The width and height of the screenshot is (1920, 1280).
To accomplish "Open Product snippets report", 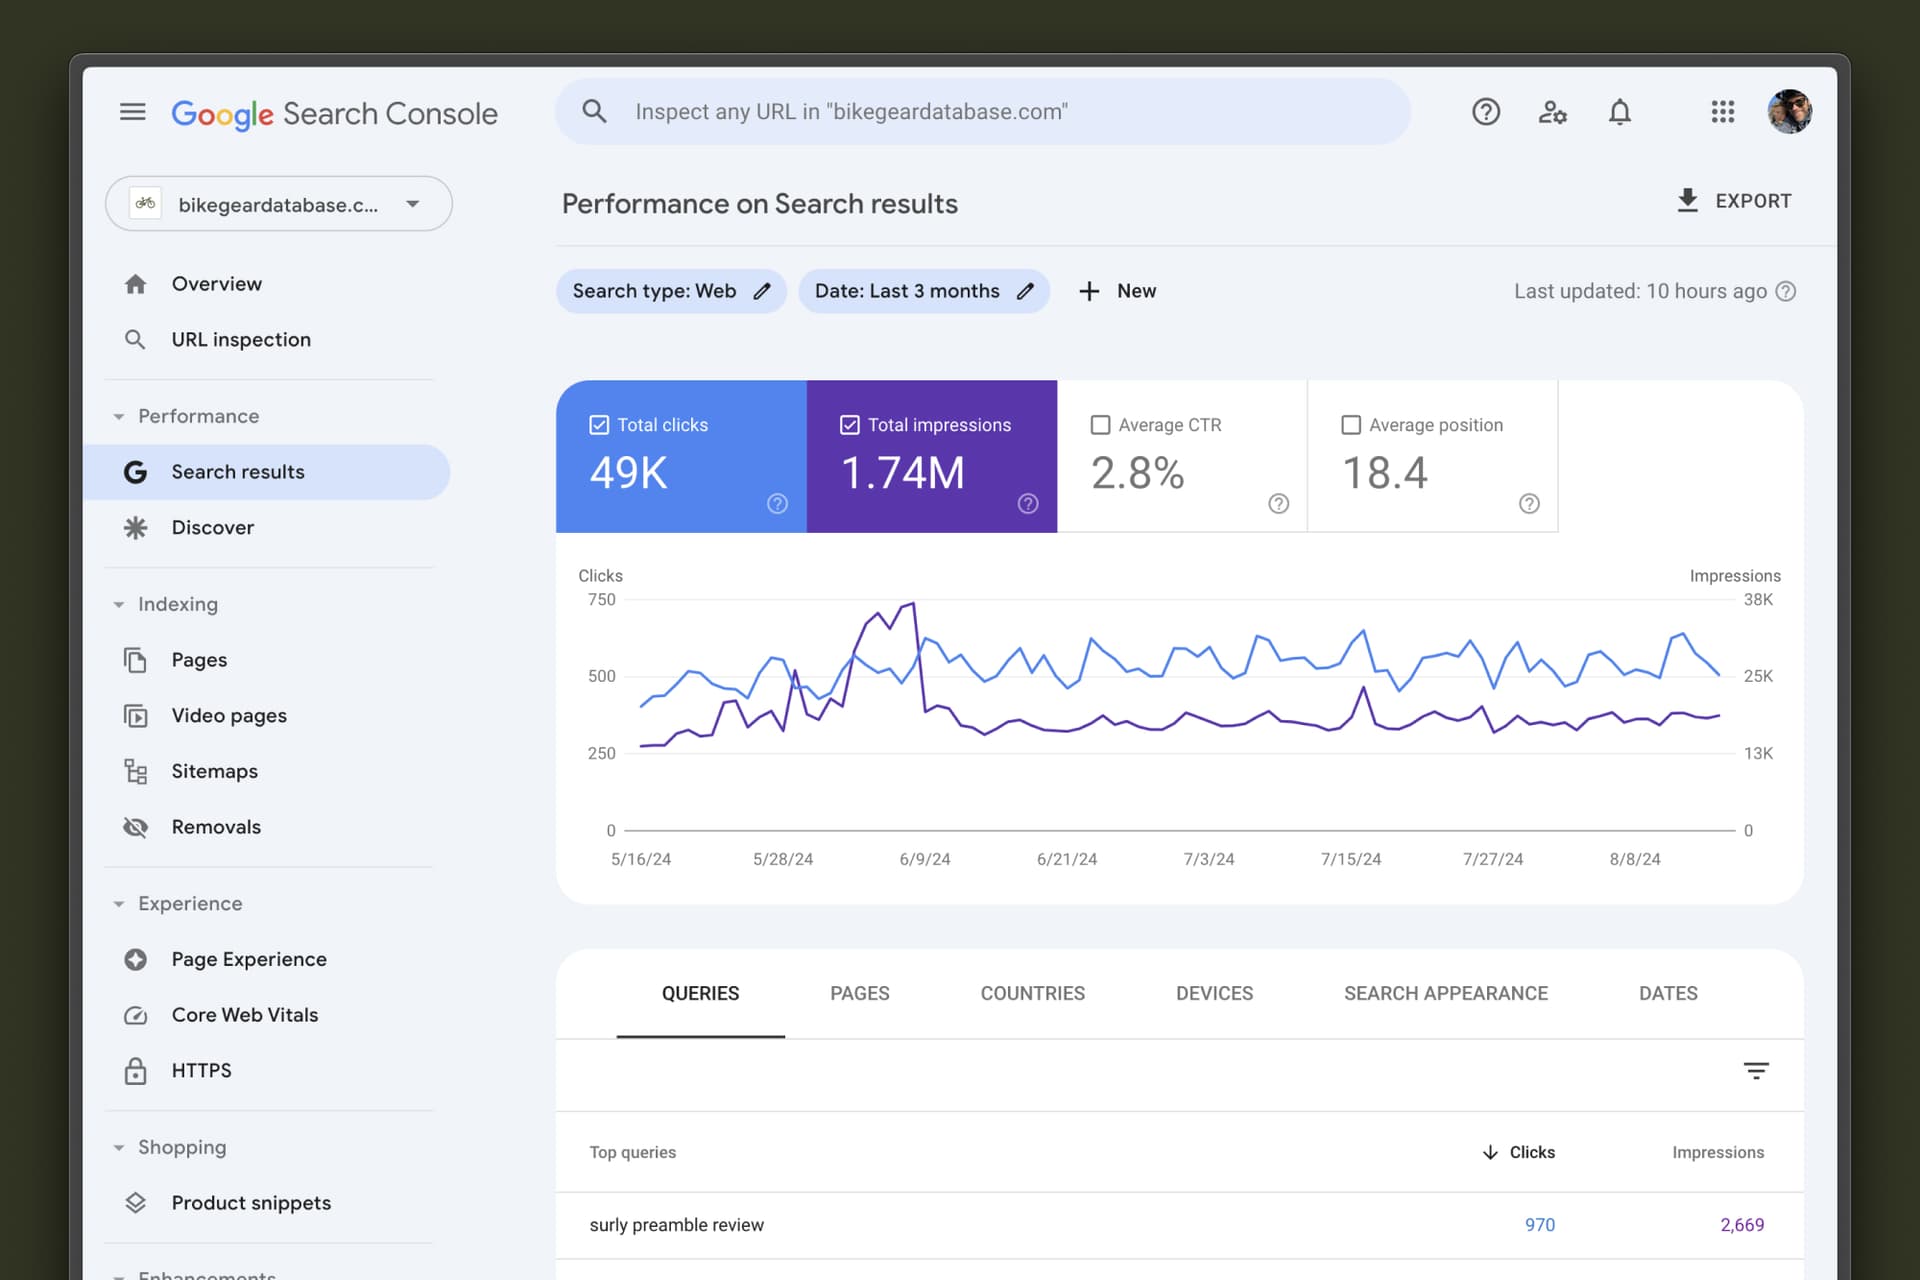I will (x=251, y=1203).
